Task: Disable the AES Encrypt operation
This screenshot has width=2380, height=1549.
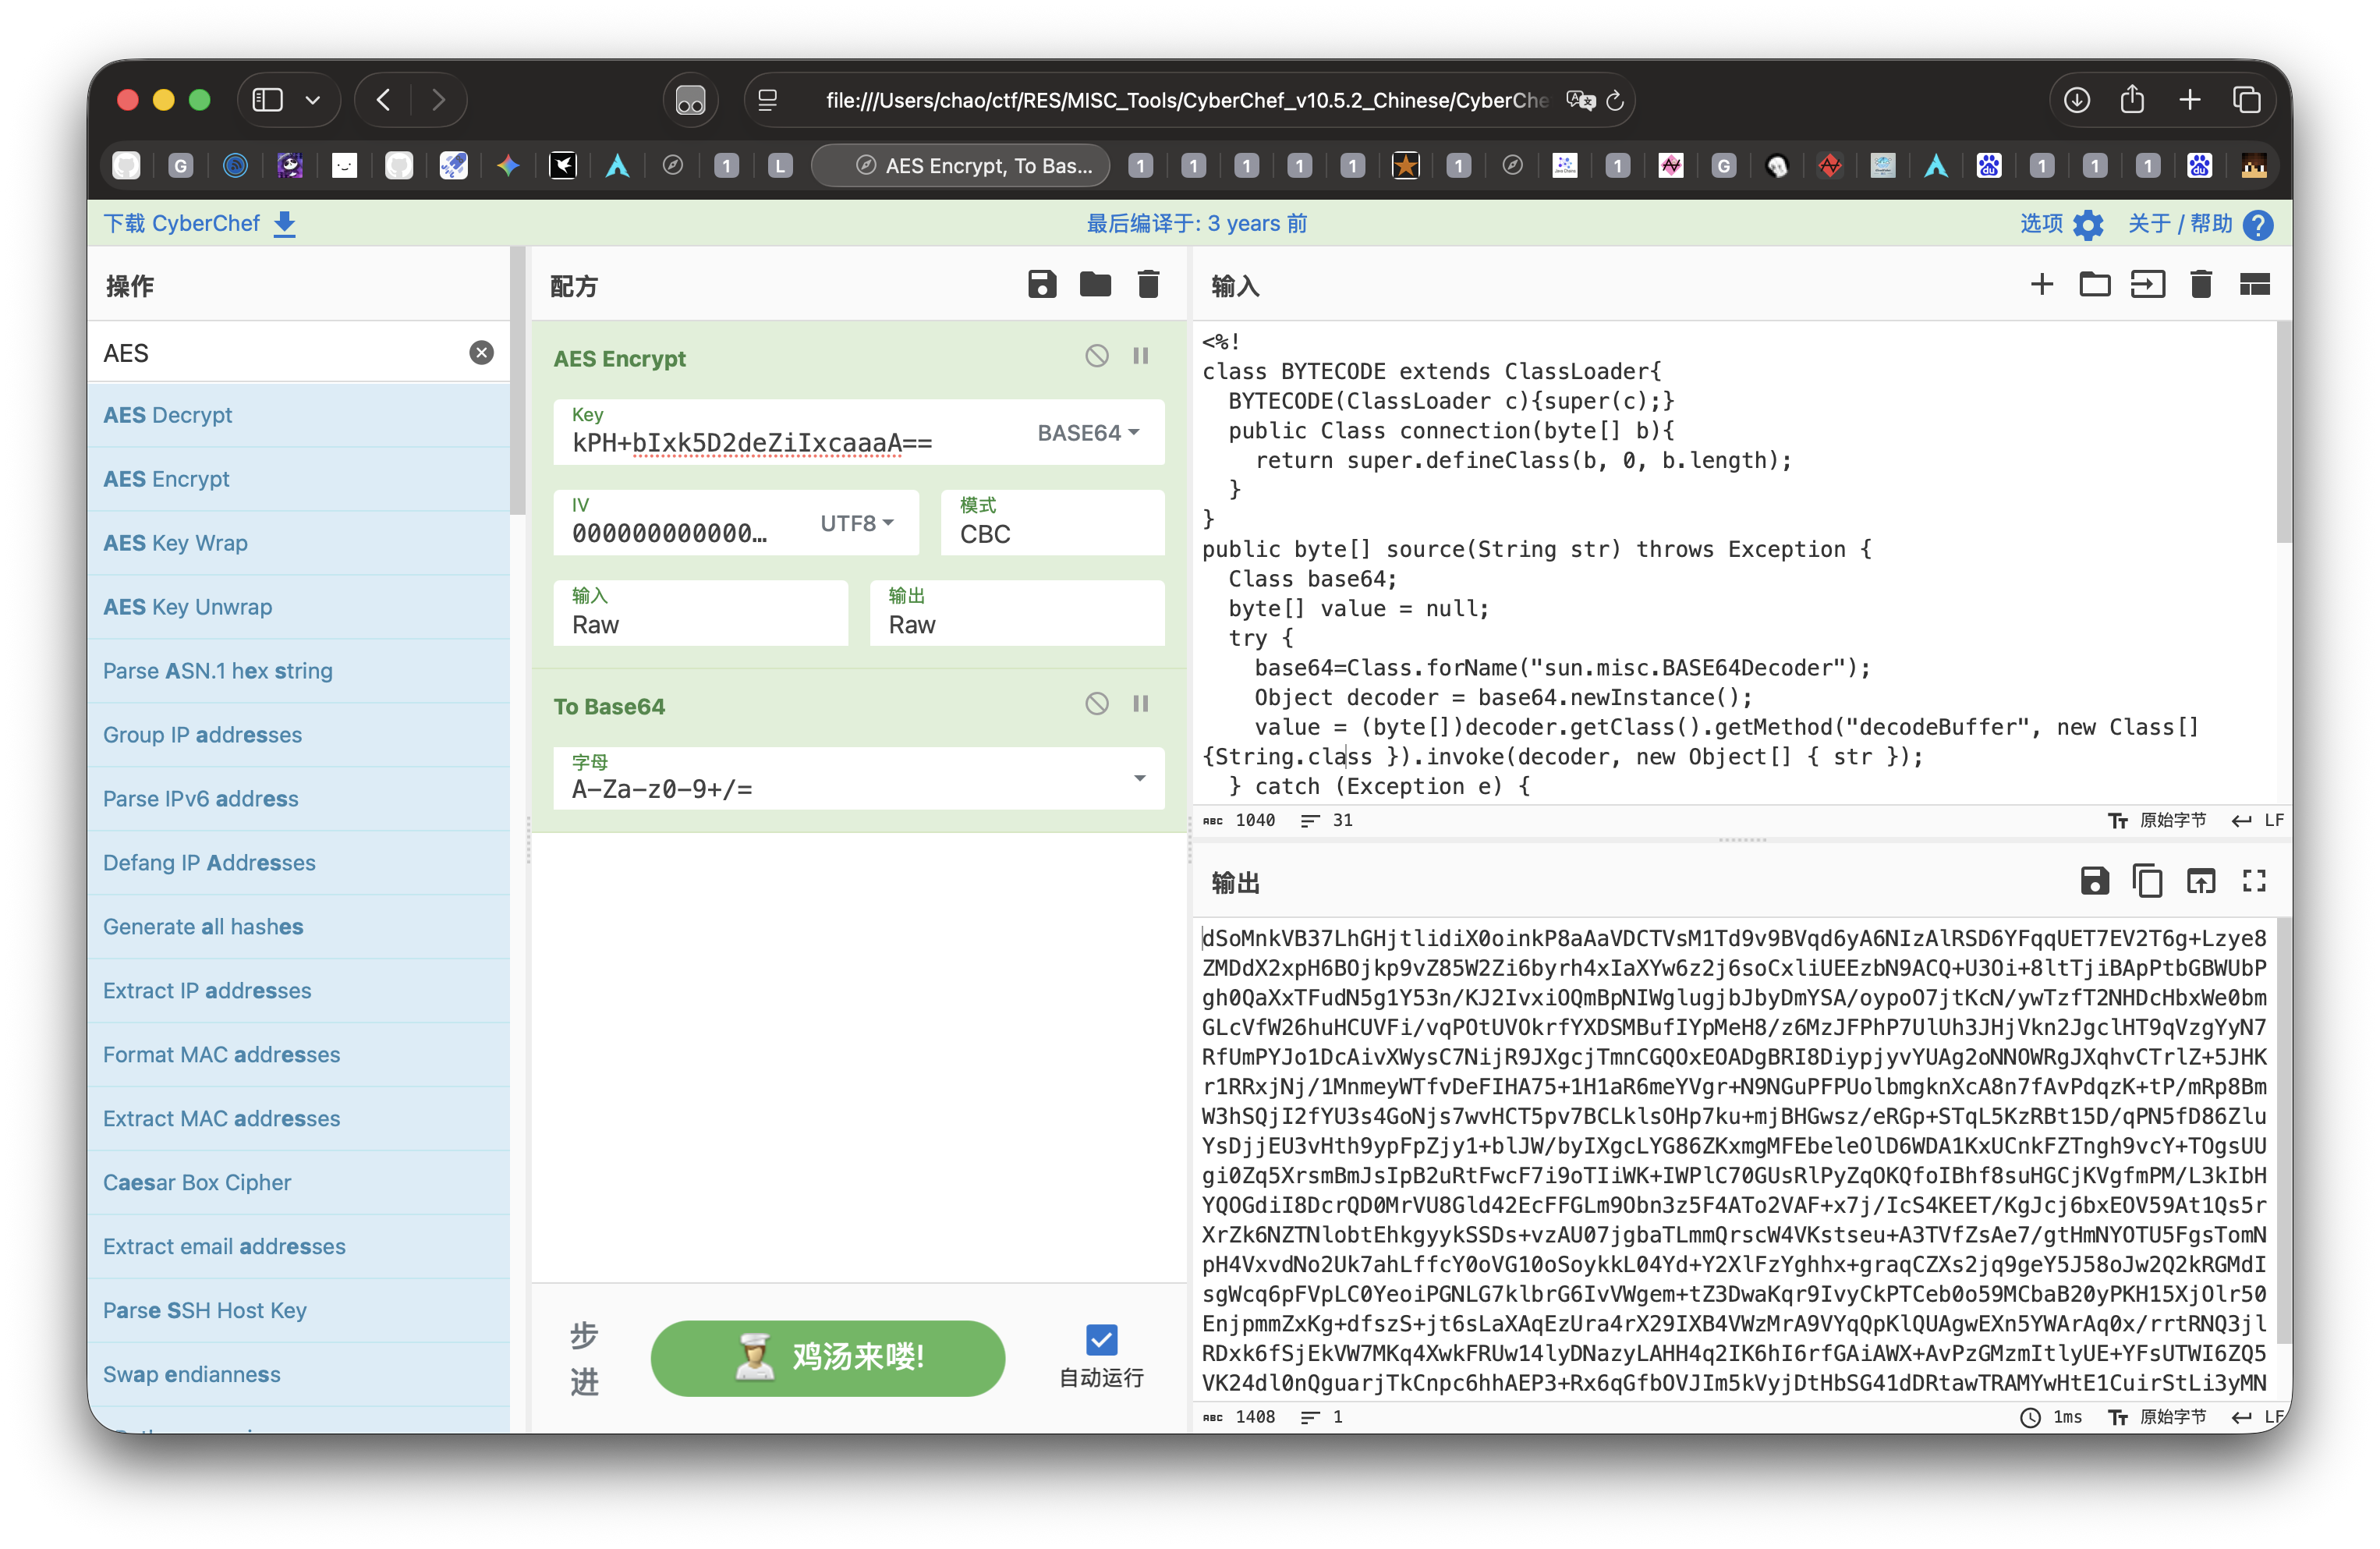Action: (1096, 356)
